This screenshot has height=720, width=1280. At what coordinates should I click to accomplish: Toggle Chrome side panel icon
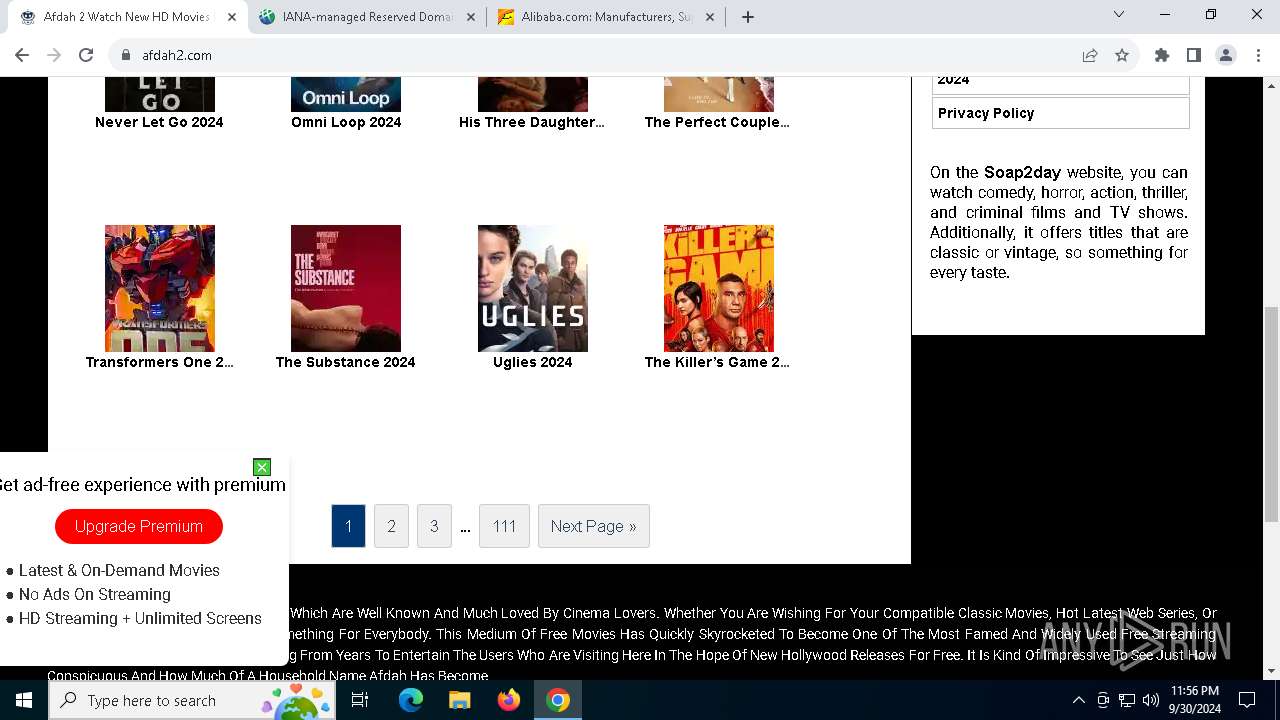point(1194,55)
